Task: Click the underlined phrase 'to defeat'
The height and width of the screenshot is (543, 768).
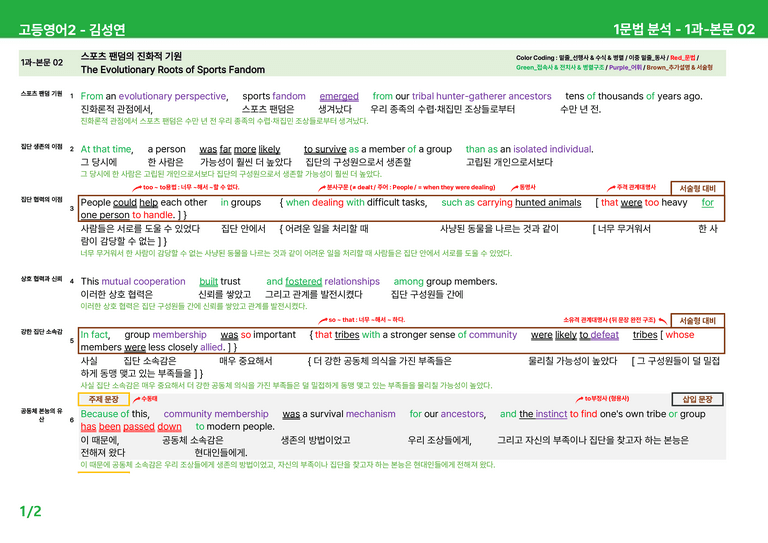Action: pos(599,335)
